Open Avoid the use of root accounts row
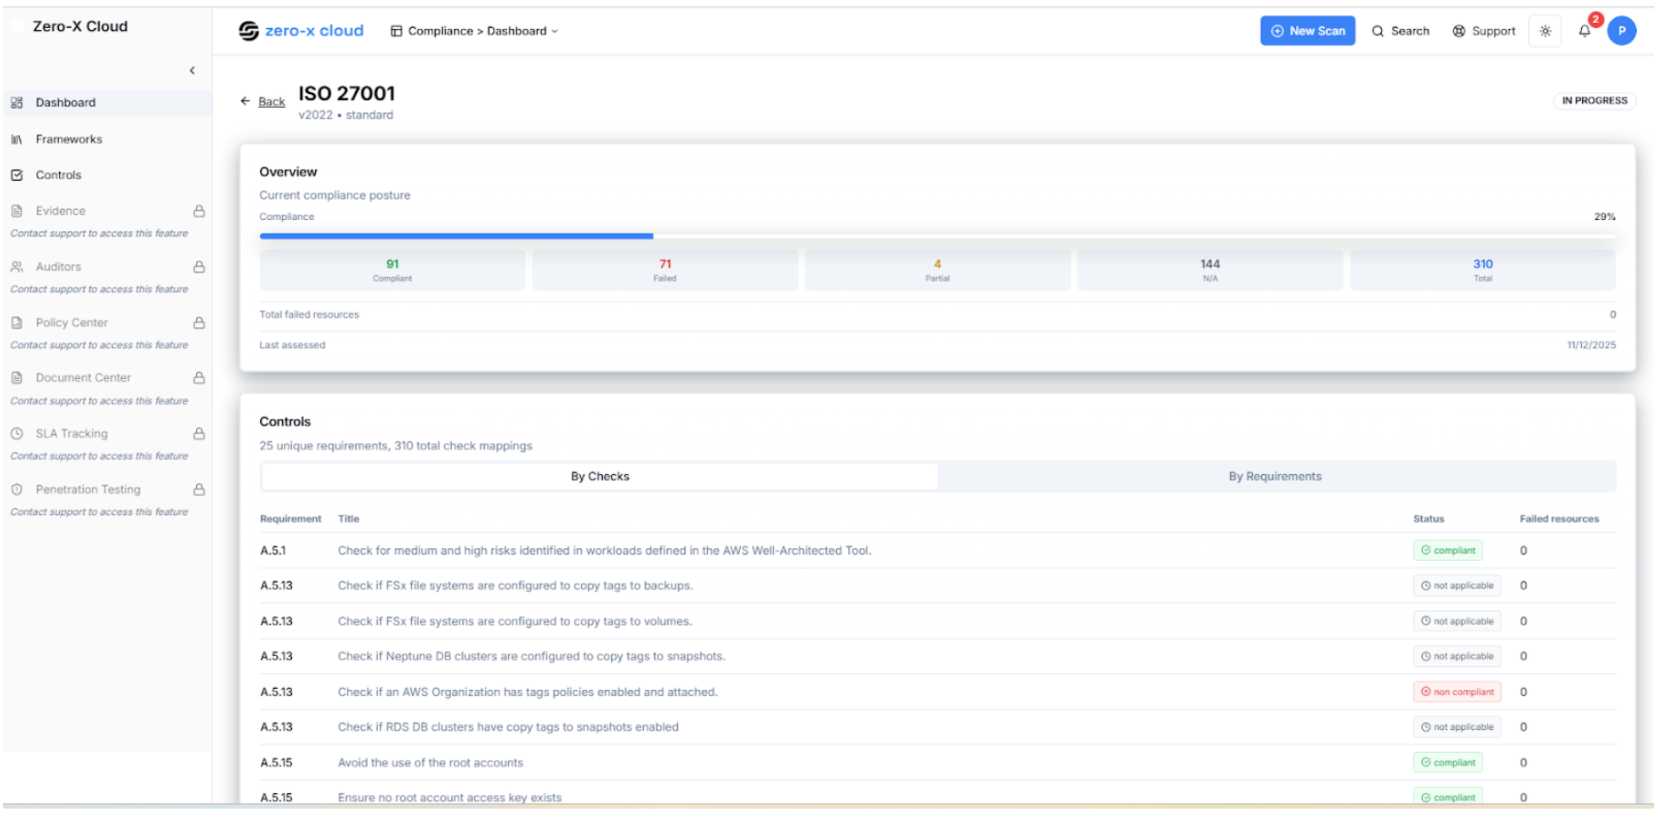This screenshot has height=820, width=1662. click(937, 763)
